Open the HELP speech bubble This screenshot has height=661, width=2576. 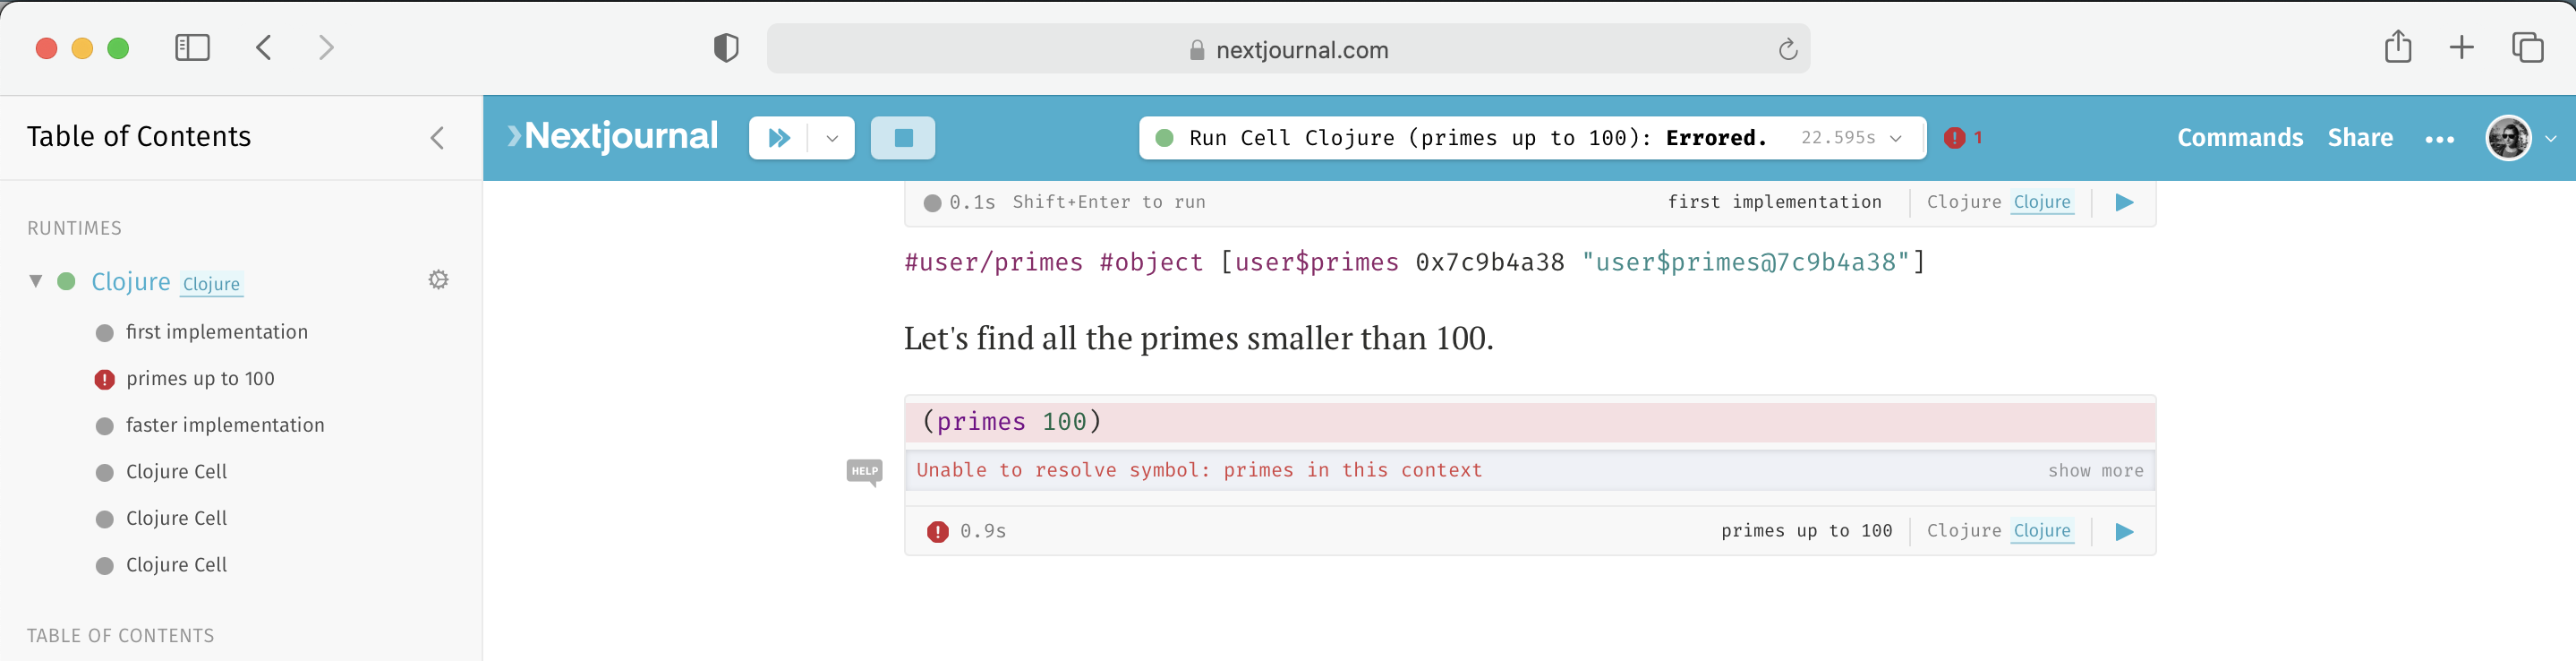coord(864,471)
